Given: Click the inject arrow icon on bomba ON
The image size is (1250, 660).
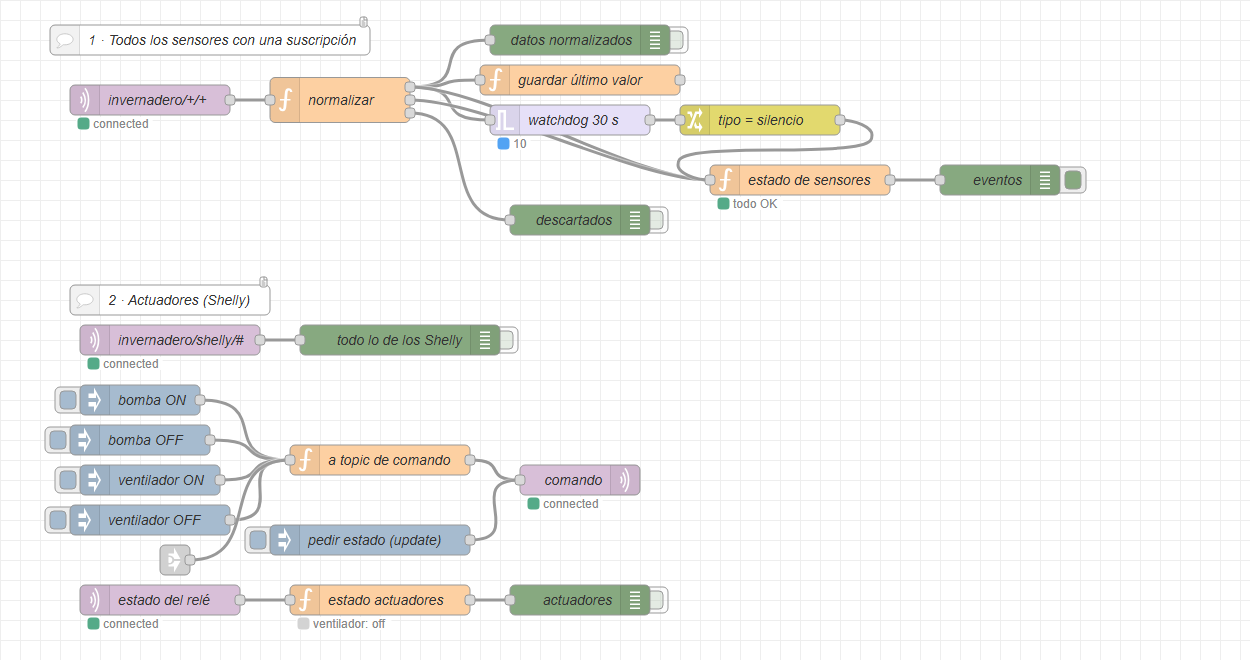Looking at the screenshot, I should tap(95, 400).
